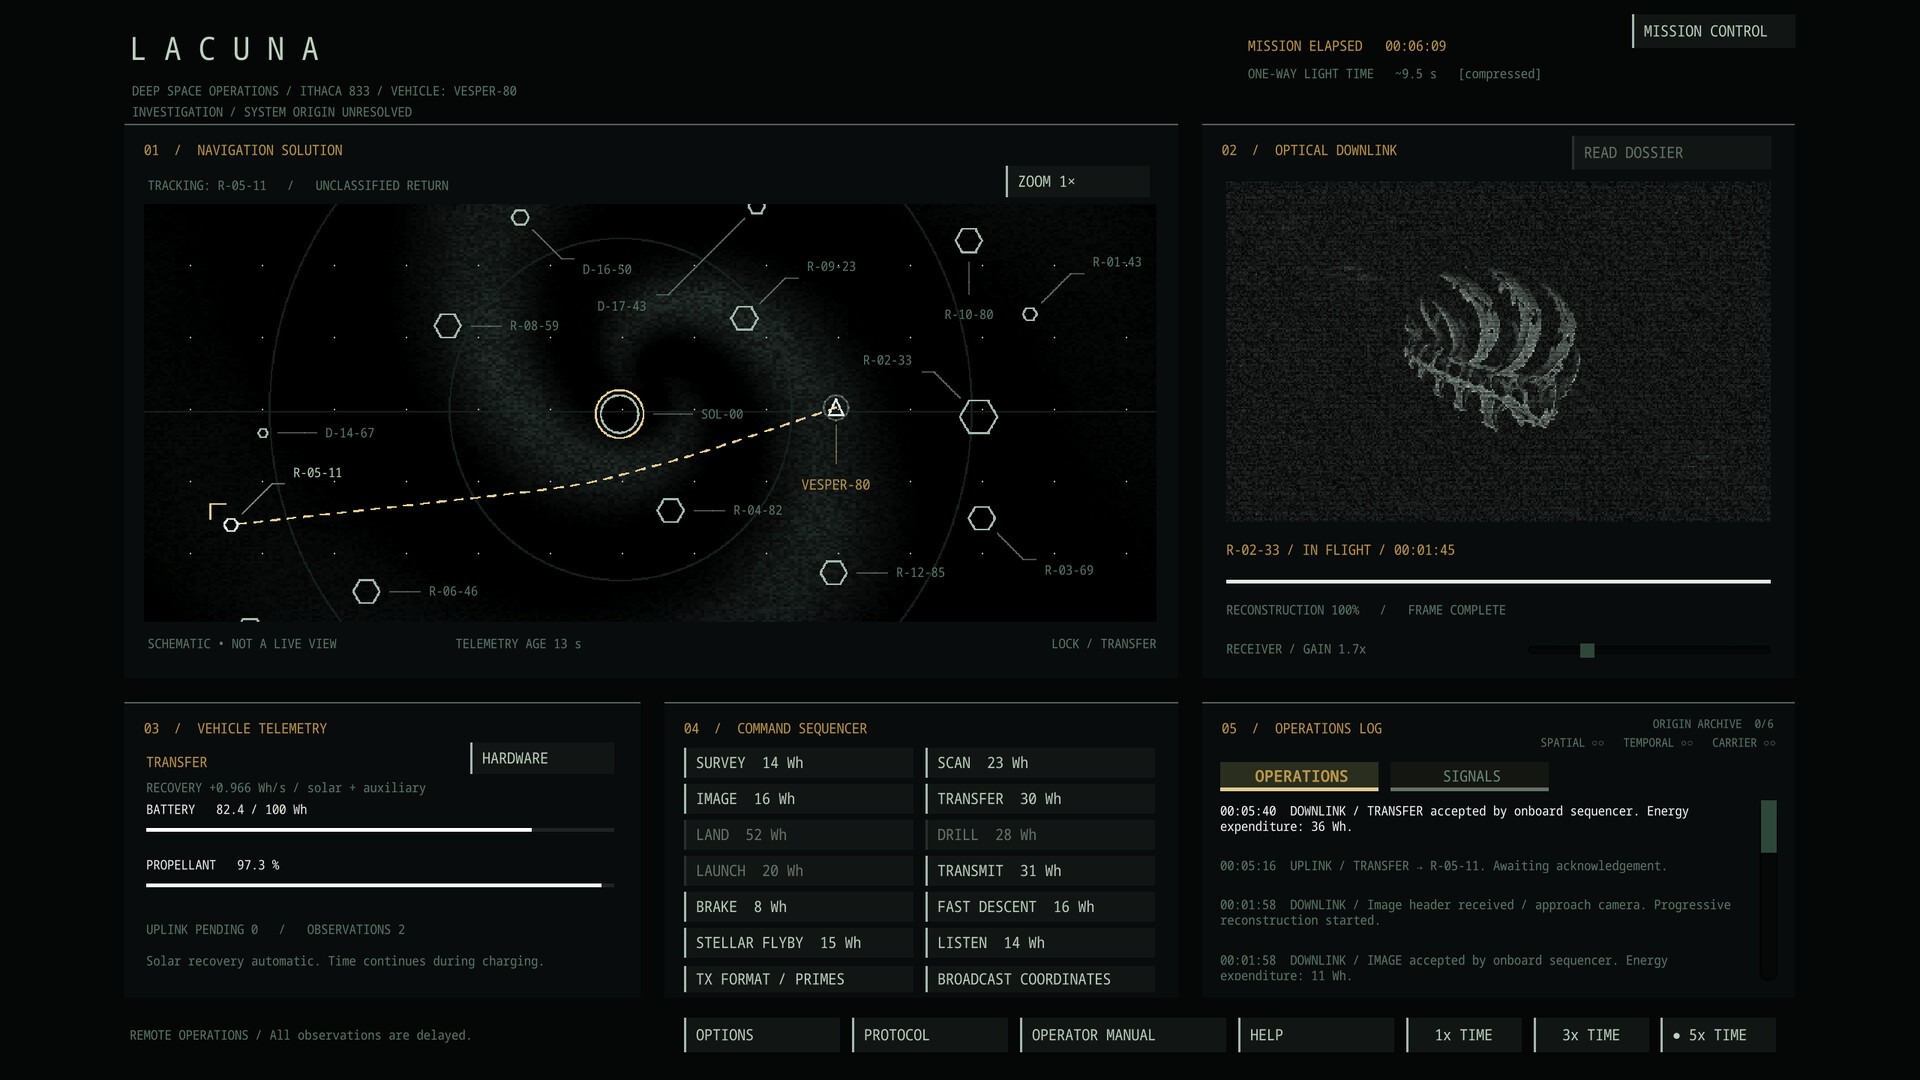Select the small D-14-67 marker
1920x1080 pixels.
click(263, 433)
